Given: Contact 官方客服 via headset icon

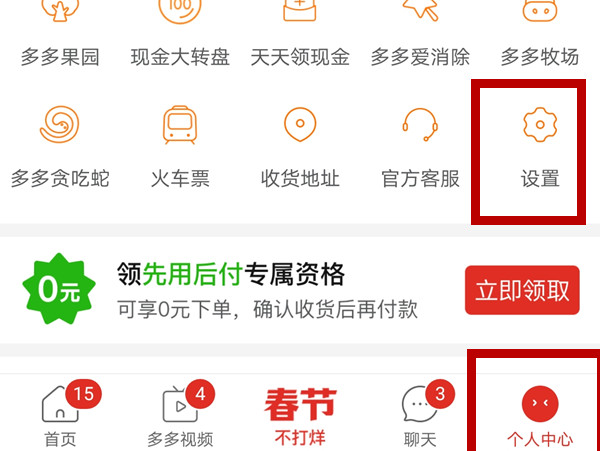Looking at the screenshot, I should pos(420,124).
